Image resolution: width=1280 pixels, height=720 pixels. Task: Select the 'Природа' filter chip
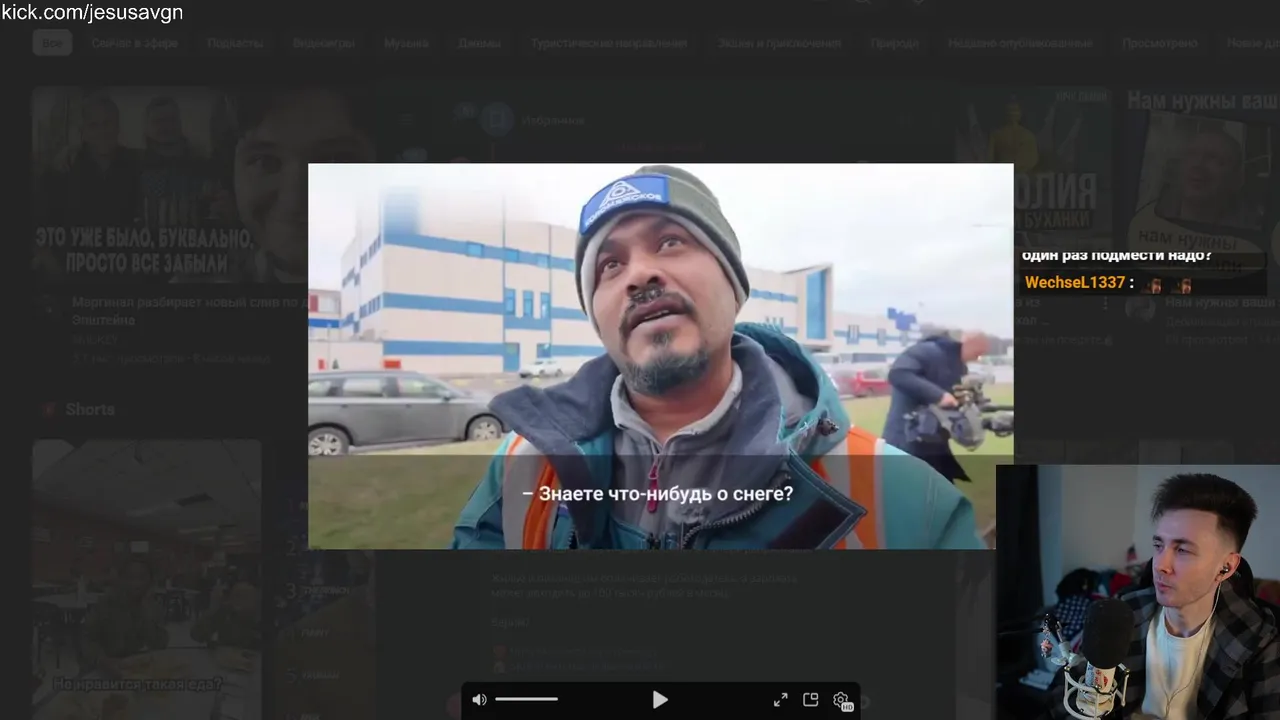point(894,43)
